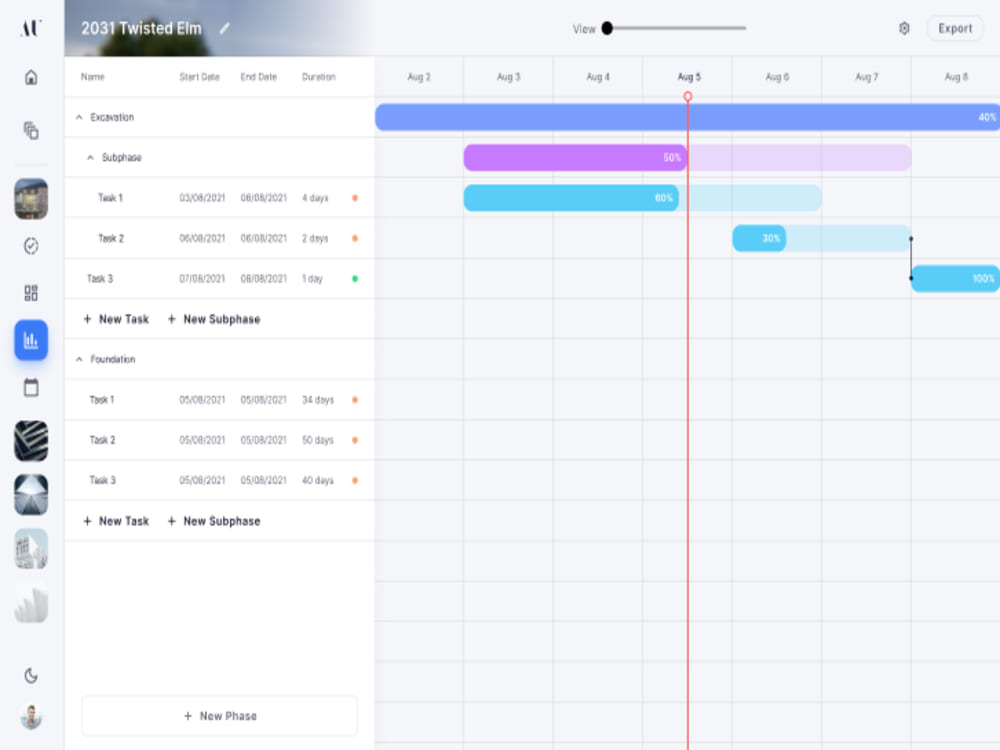The height and width of the screenshot is (750, 1000).
Task: Click the 2 days duration cell
Action: tap(315, 238)
